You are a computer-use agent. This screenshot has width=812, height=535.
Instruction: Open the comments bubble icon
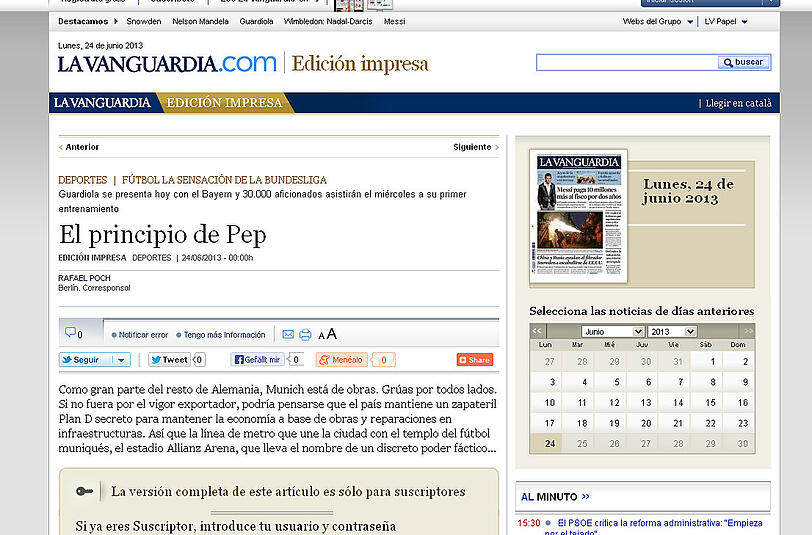pyautogui.click(x=70, y=332)
